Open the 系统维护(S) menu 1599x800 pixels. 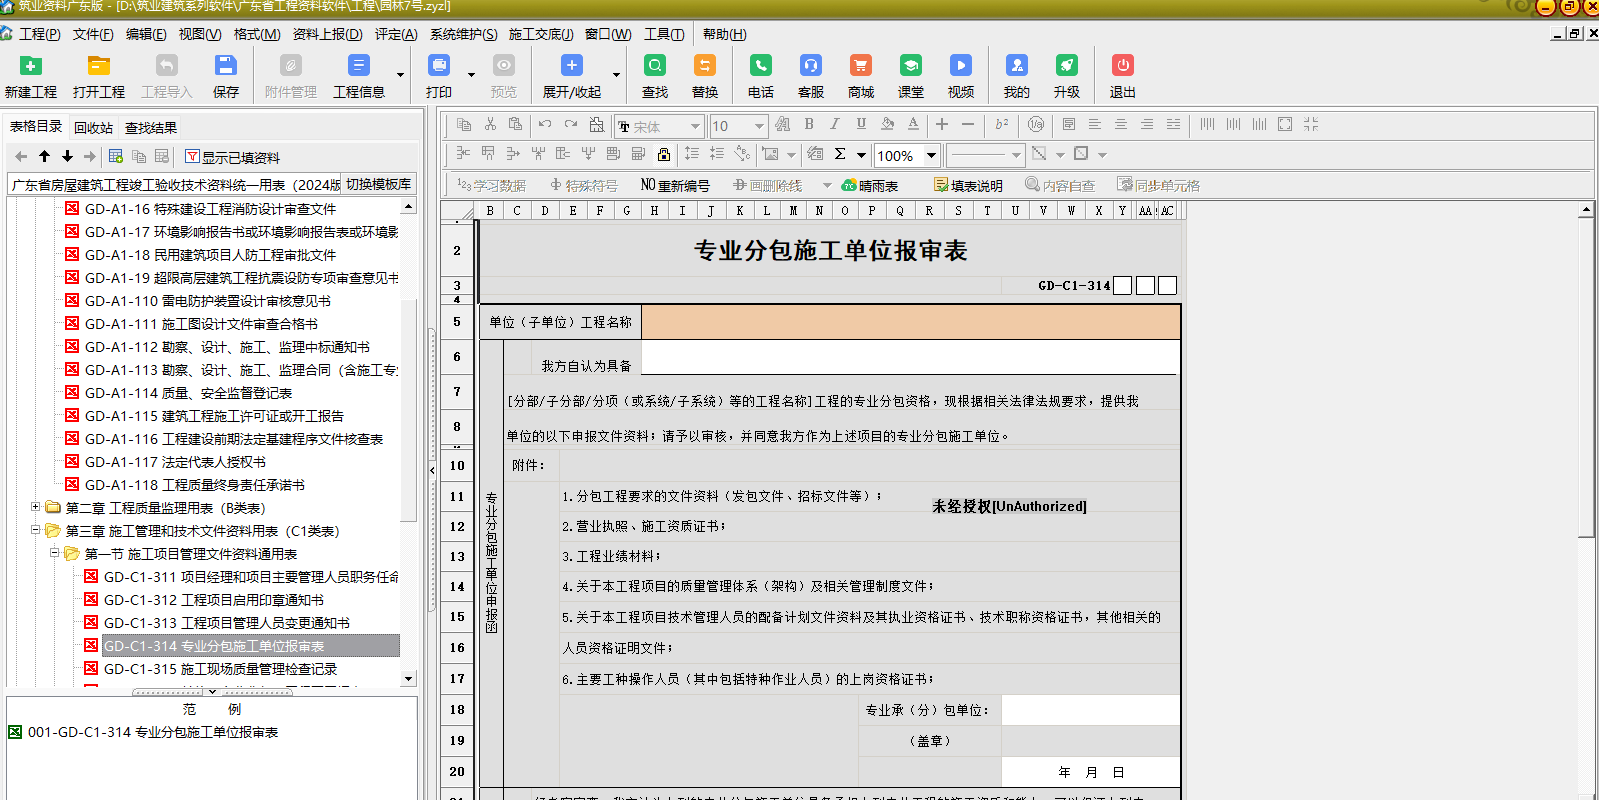point(463,34)
